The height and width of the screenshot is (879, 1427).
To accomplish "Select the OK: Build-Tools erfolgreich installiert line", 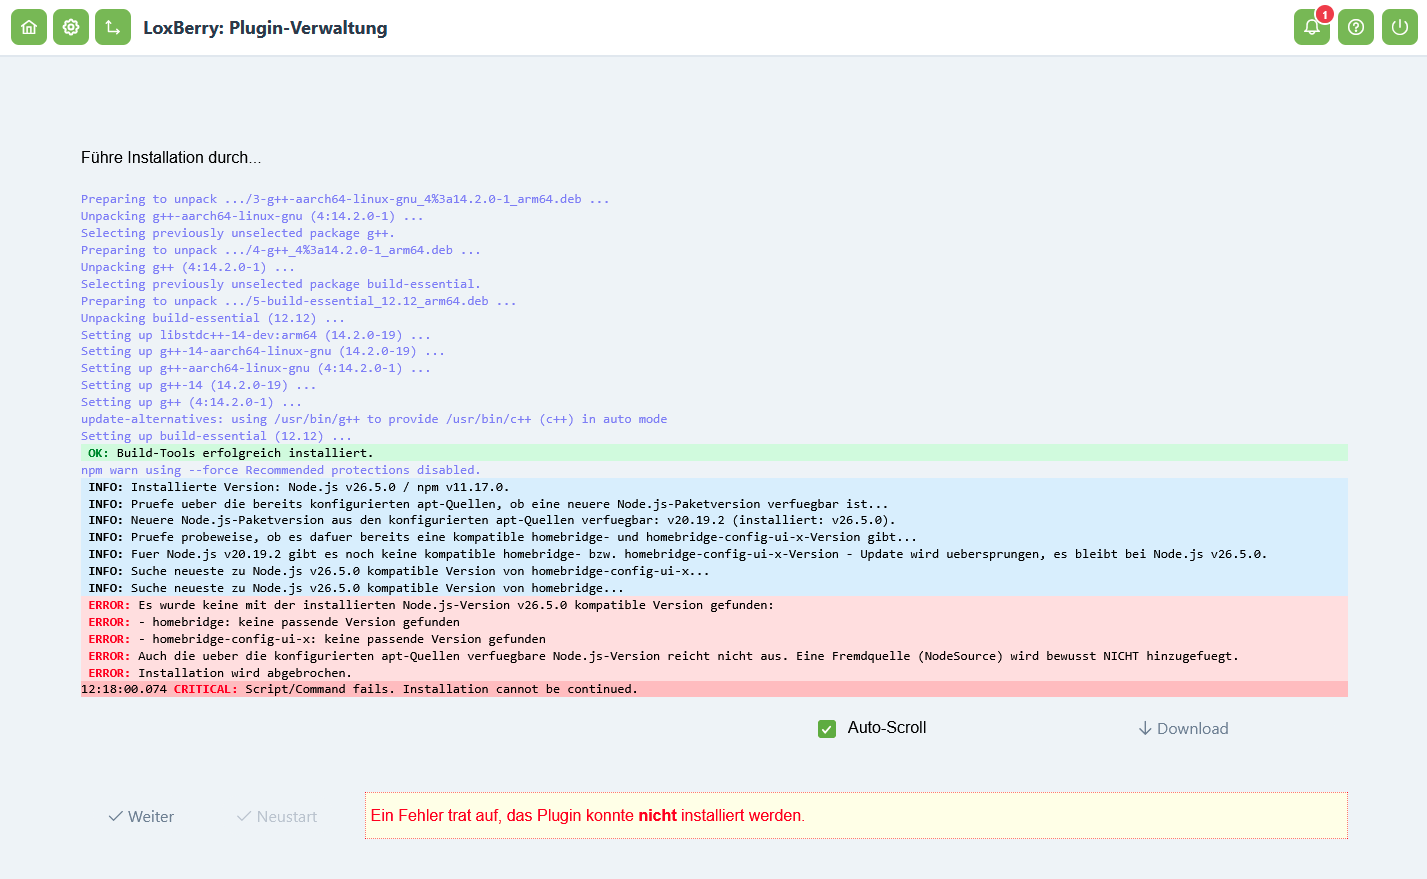I will 714,453.
